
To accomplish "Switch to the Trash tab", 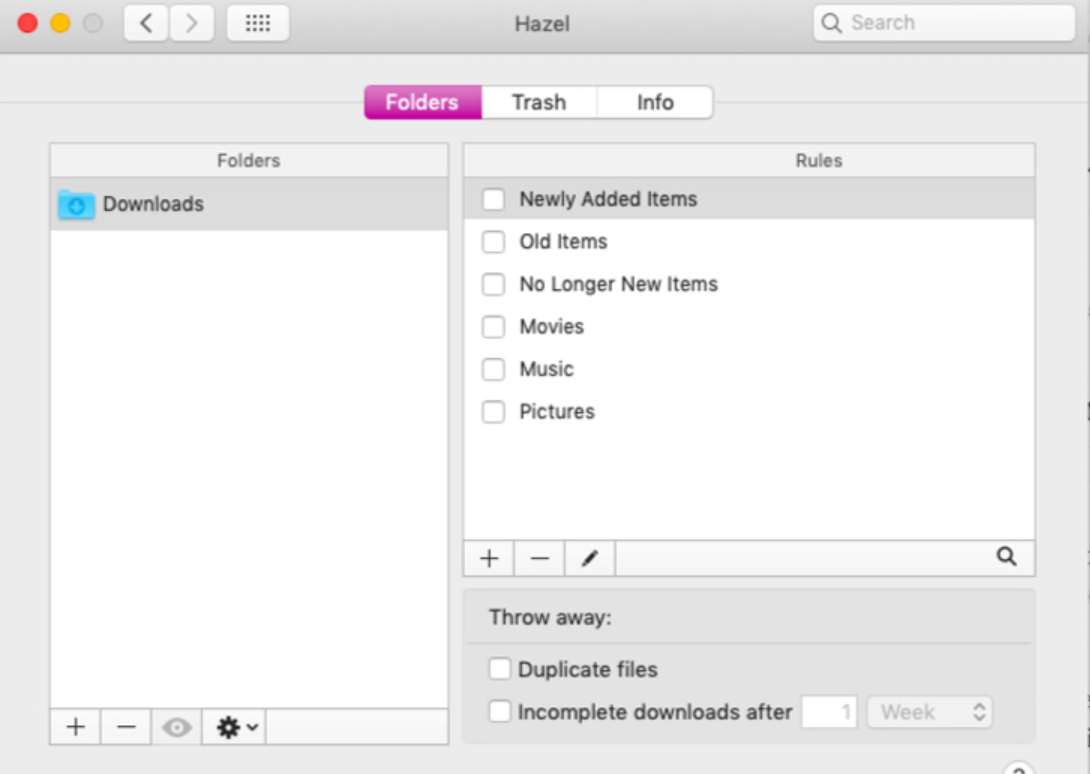I will point(539,102).
